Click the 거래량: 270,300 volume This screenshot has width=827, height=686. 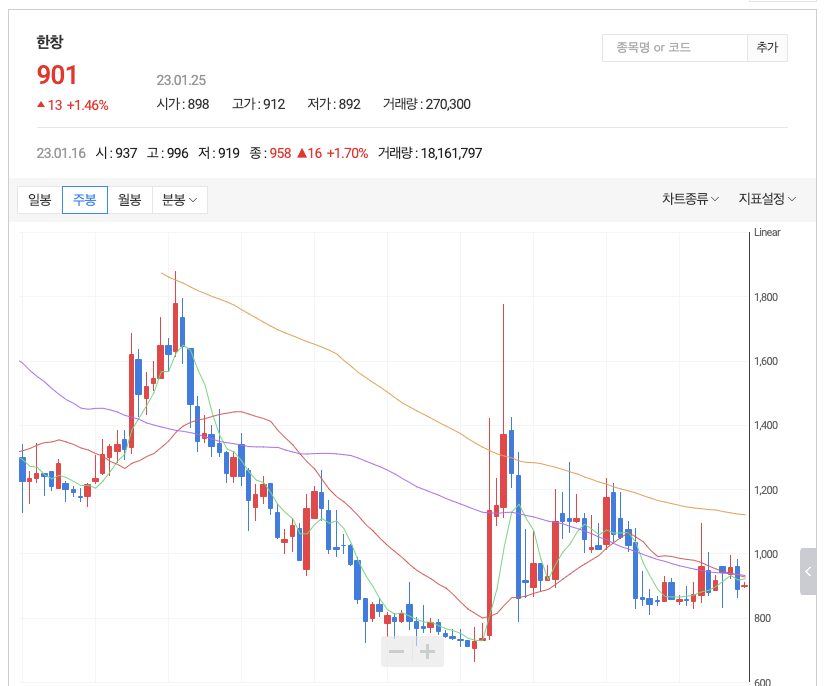point(427,104)
